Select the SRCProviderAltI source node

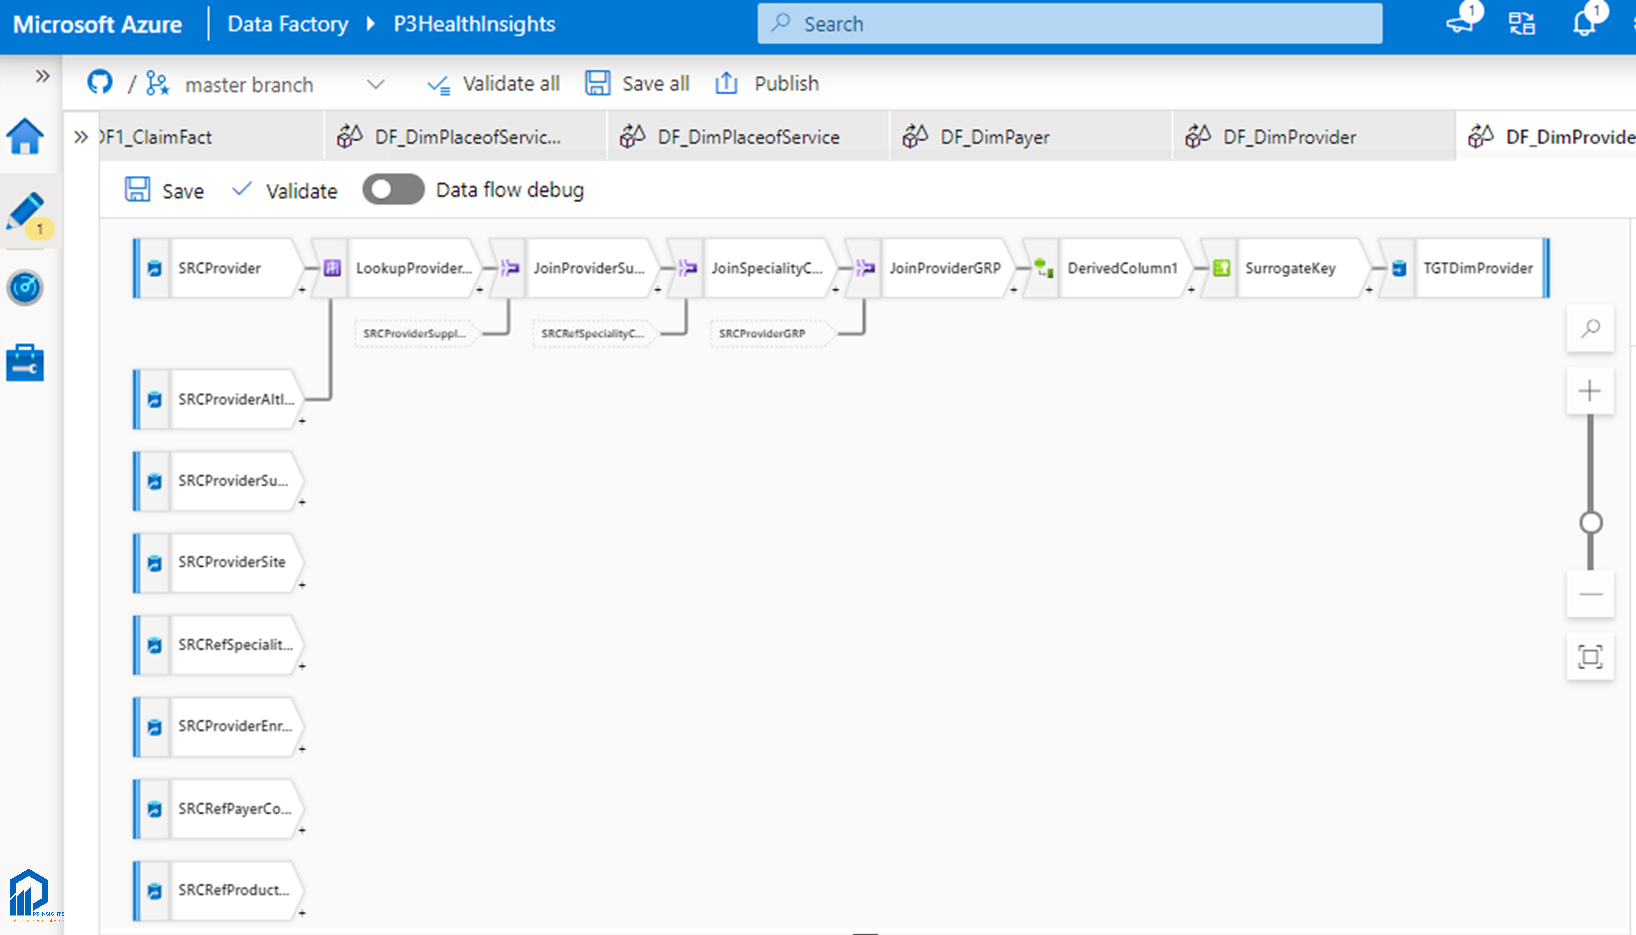tap(218, 399)
